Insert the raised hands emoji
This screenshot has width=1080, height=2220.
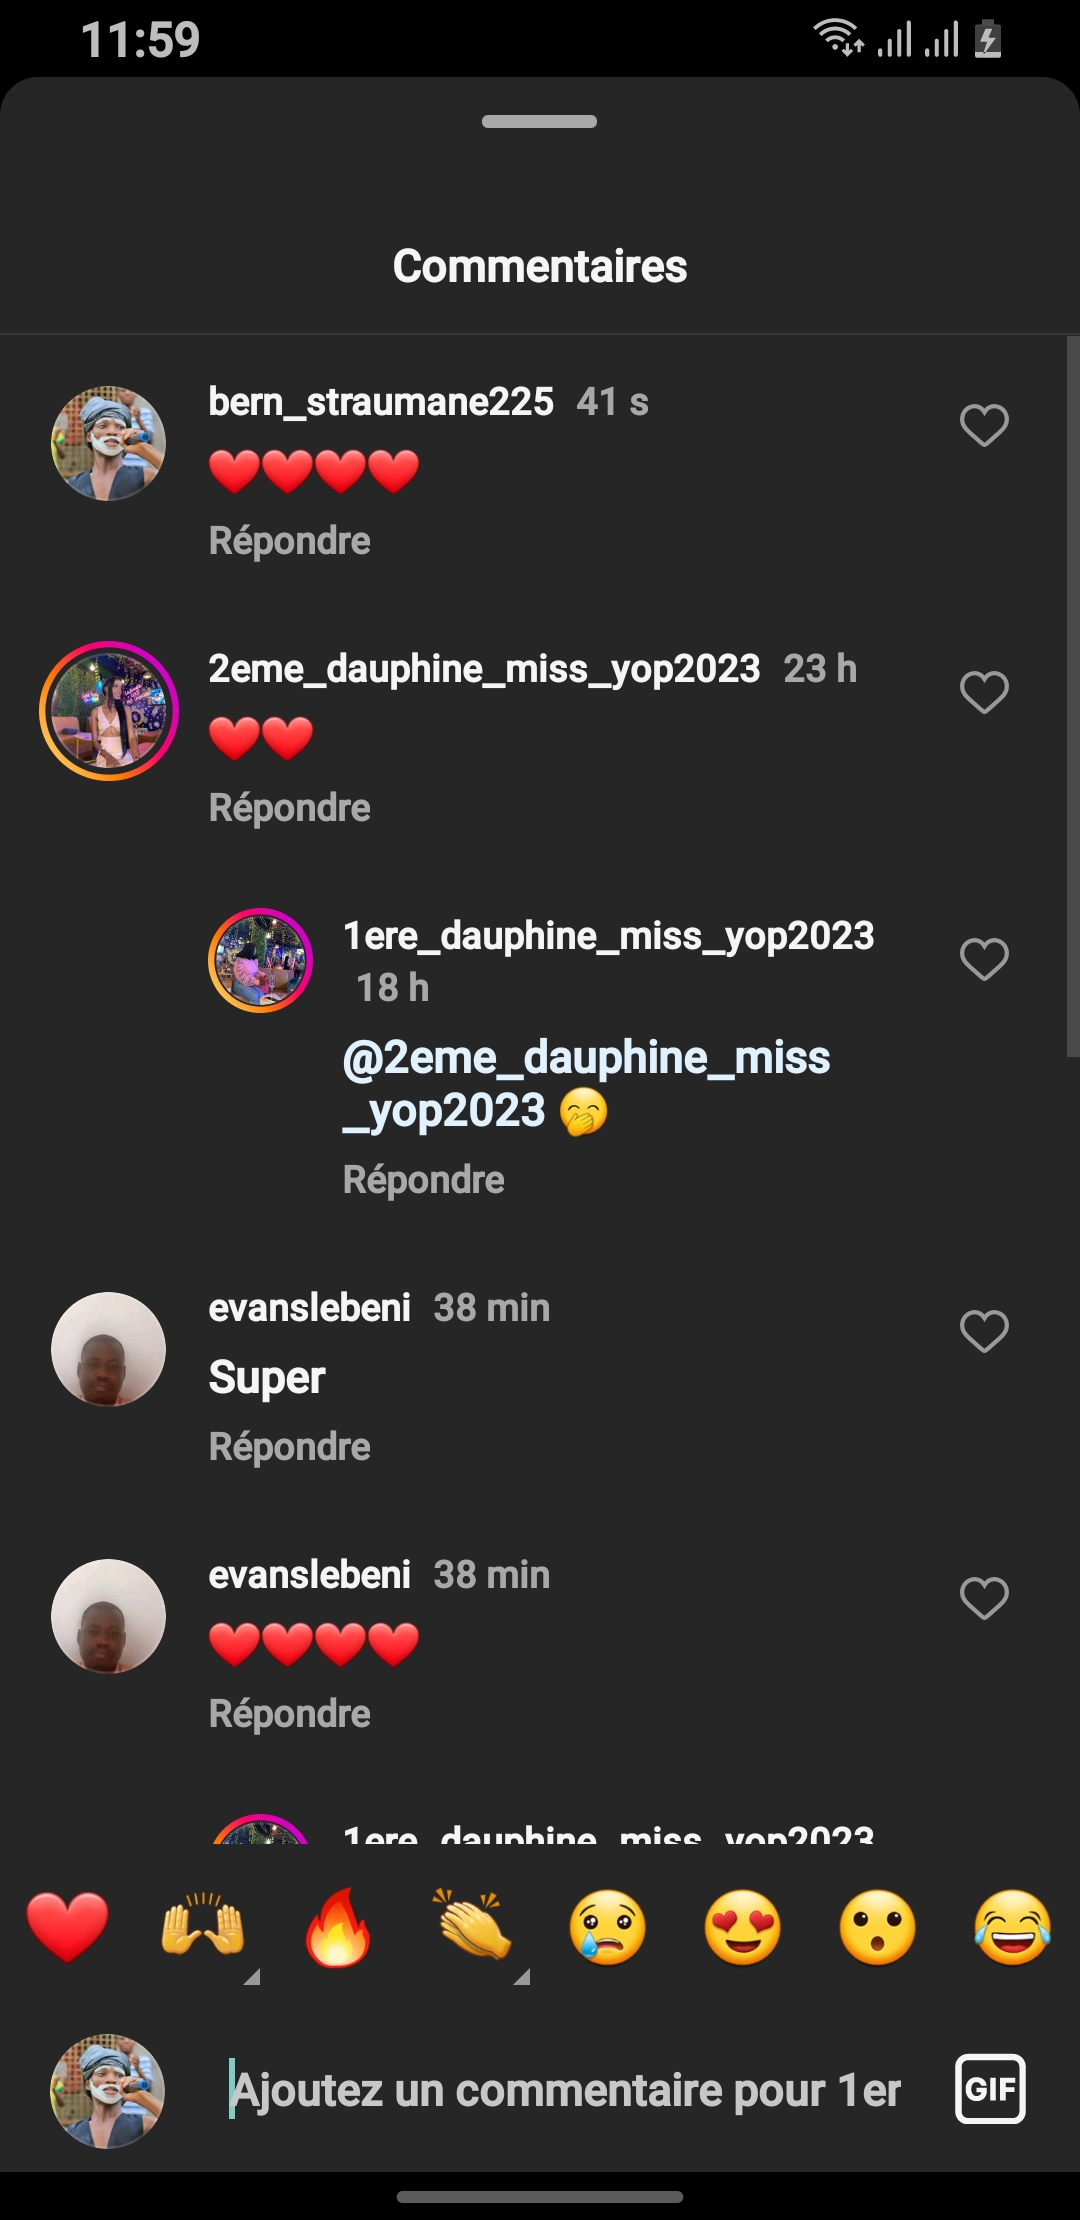(203, 1927)
